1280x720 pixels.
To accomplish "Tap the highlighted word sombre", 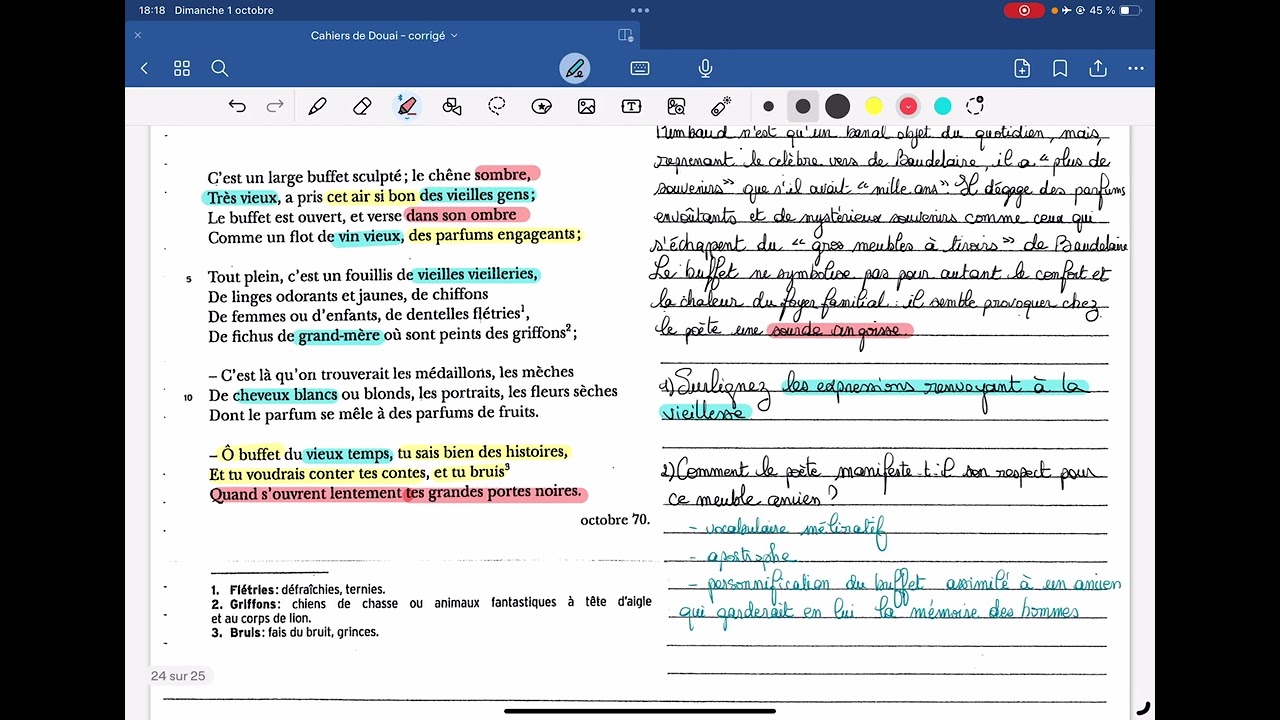I will [503, 175].
